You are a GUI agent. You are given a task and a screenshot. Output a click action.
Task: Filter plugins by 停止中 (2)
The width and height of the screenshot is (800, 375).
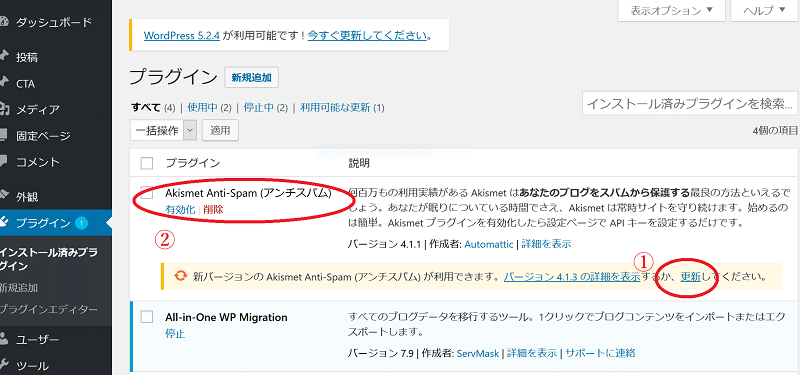[265, 108]
